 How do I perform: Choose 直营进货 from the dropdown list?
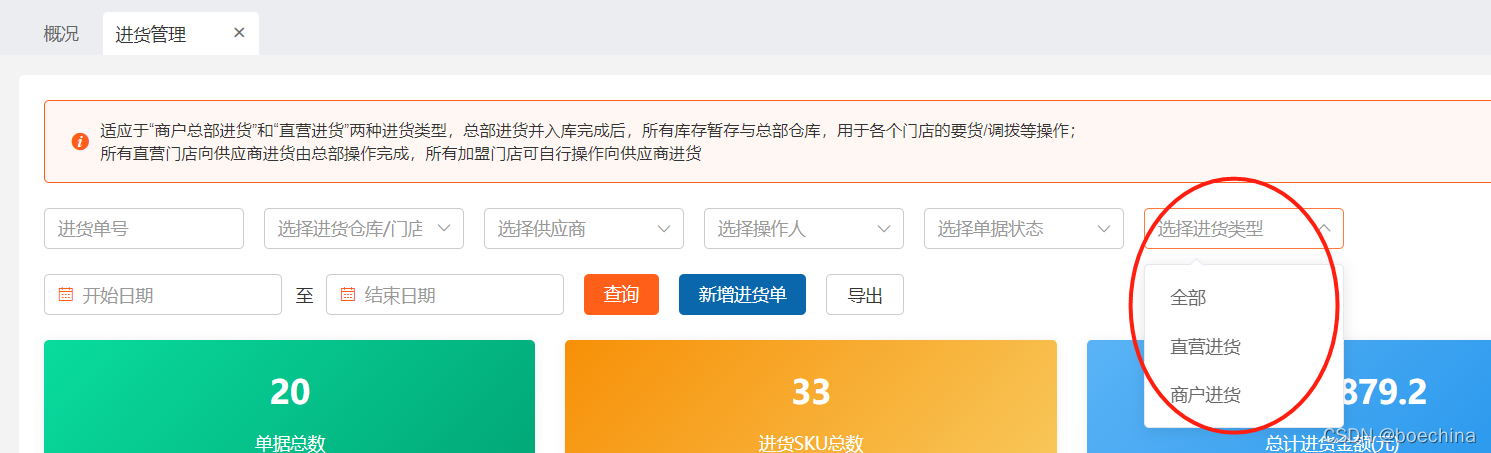[x=1244, y=347]
